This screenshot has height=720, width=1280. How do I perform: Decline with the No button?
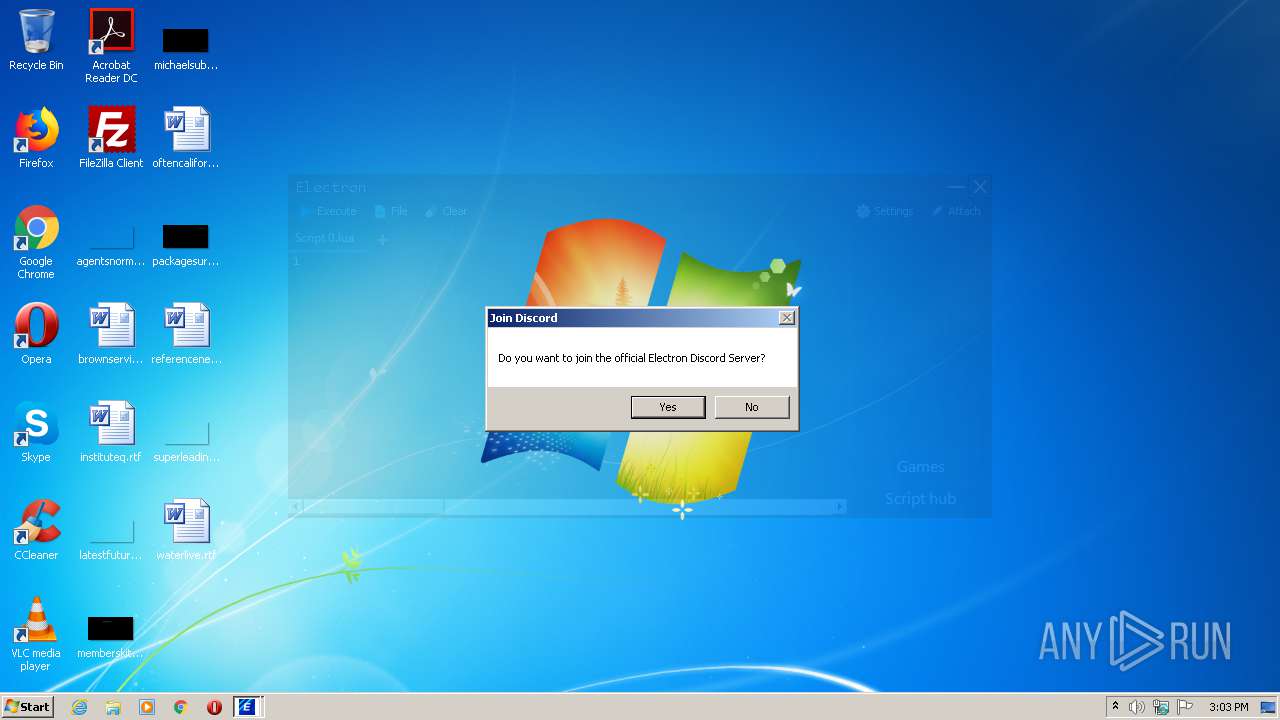pyautogui.click(x=752, y=407)
